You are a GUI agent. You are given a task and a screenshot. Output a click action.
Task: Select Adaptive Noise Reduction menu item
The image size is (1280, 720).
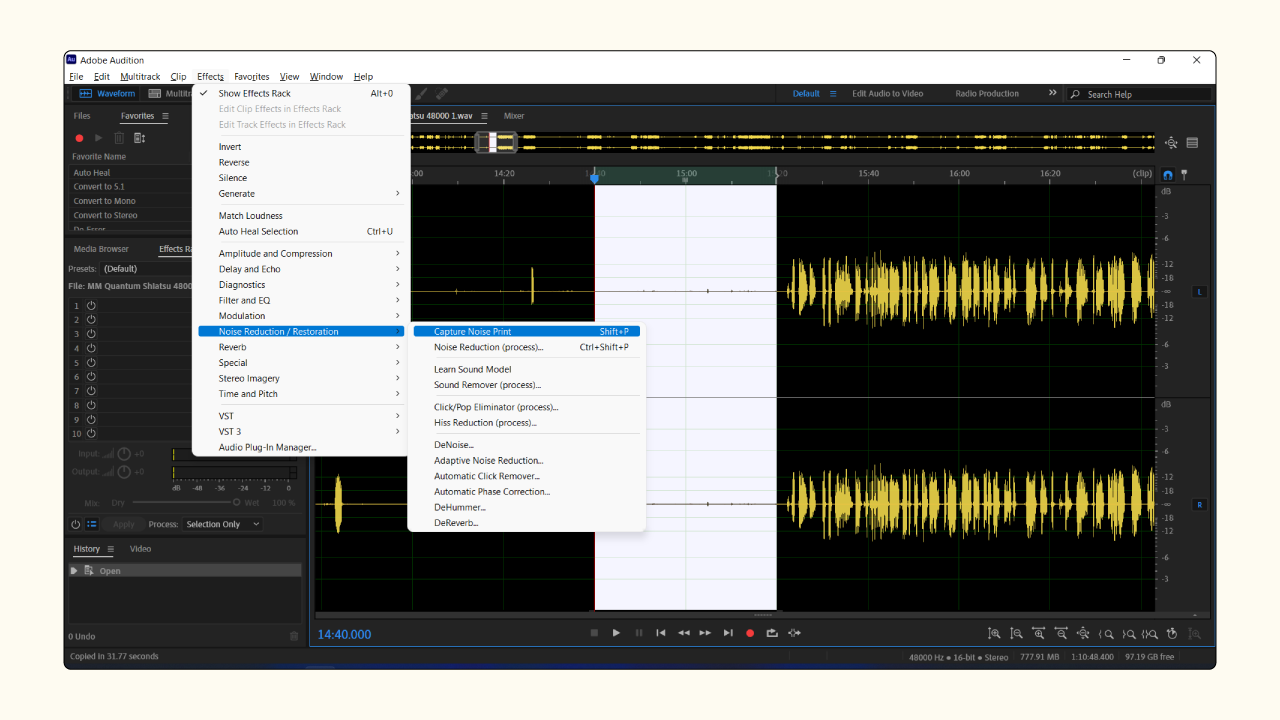527,461
